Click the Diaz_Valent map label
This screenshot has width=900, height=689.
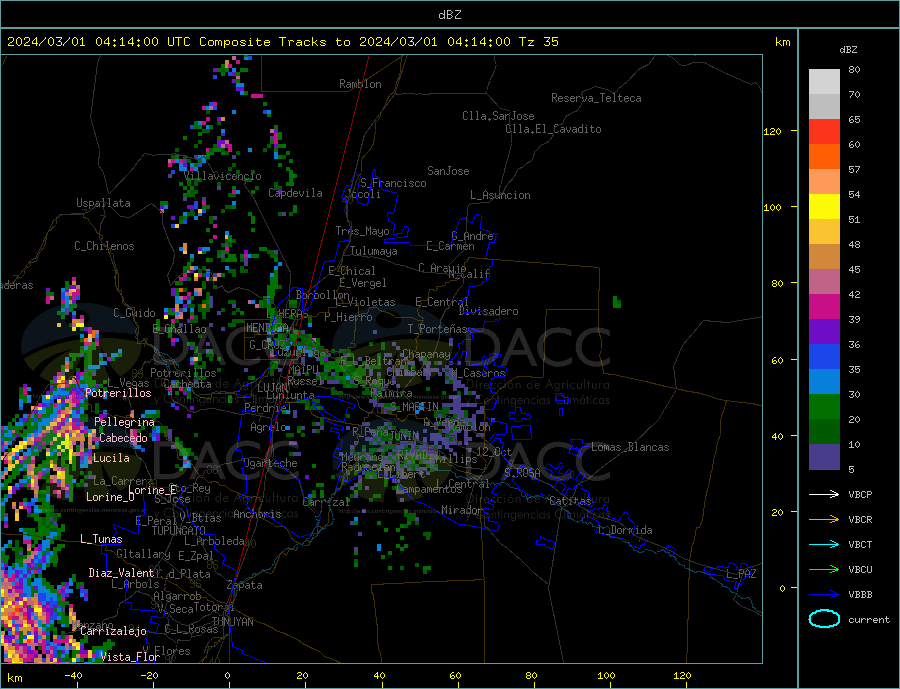click(x=121, y=573)
